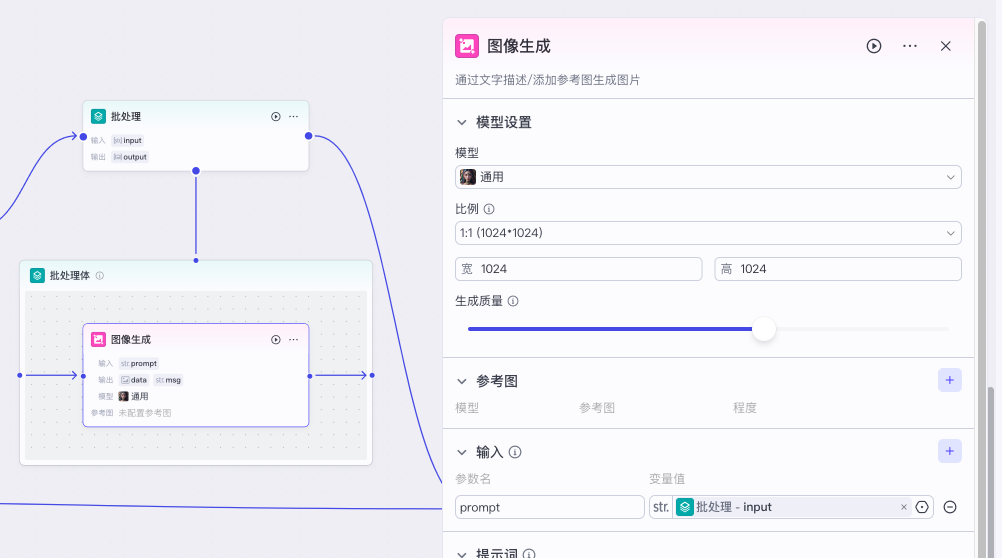Add a new reference image with plus
This screenshot has height=558, width=1002.
click(x=949, y=380)
